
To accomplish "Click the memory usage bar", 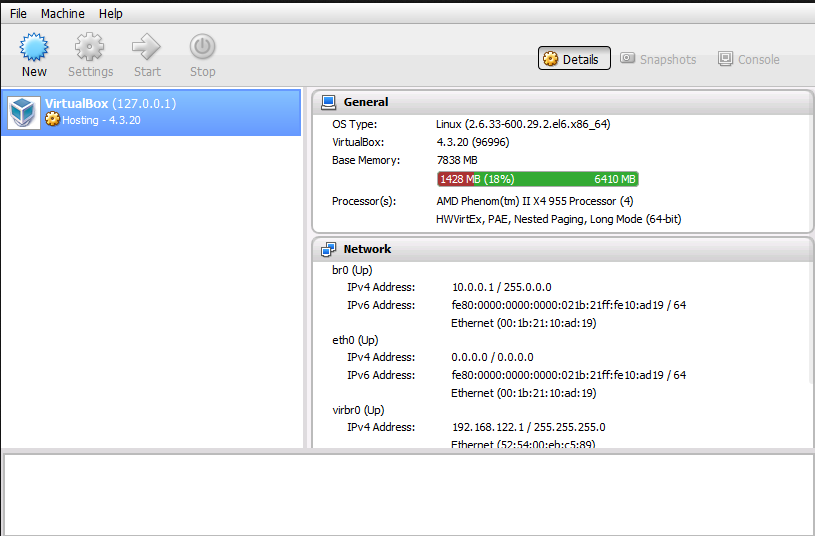I will (x=537, y=179).
